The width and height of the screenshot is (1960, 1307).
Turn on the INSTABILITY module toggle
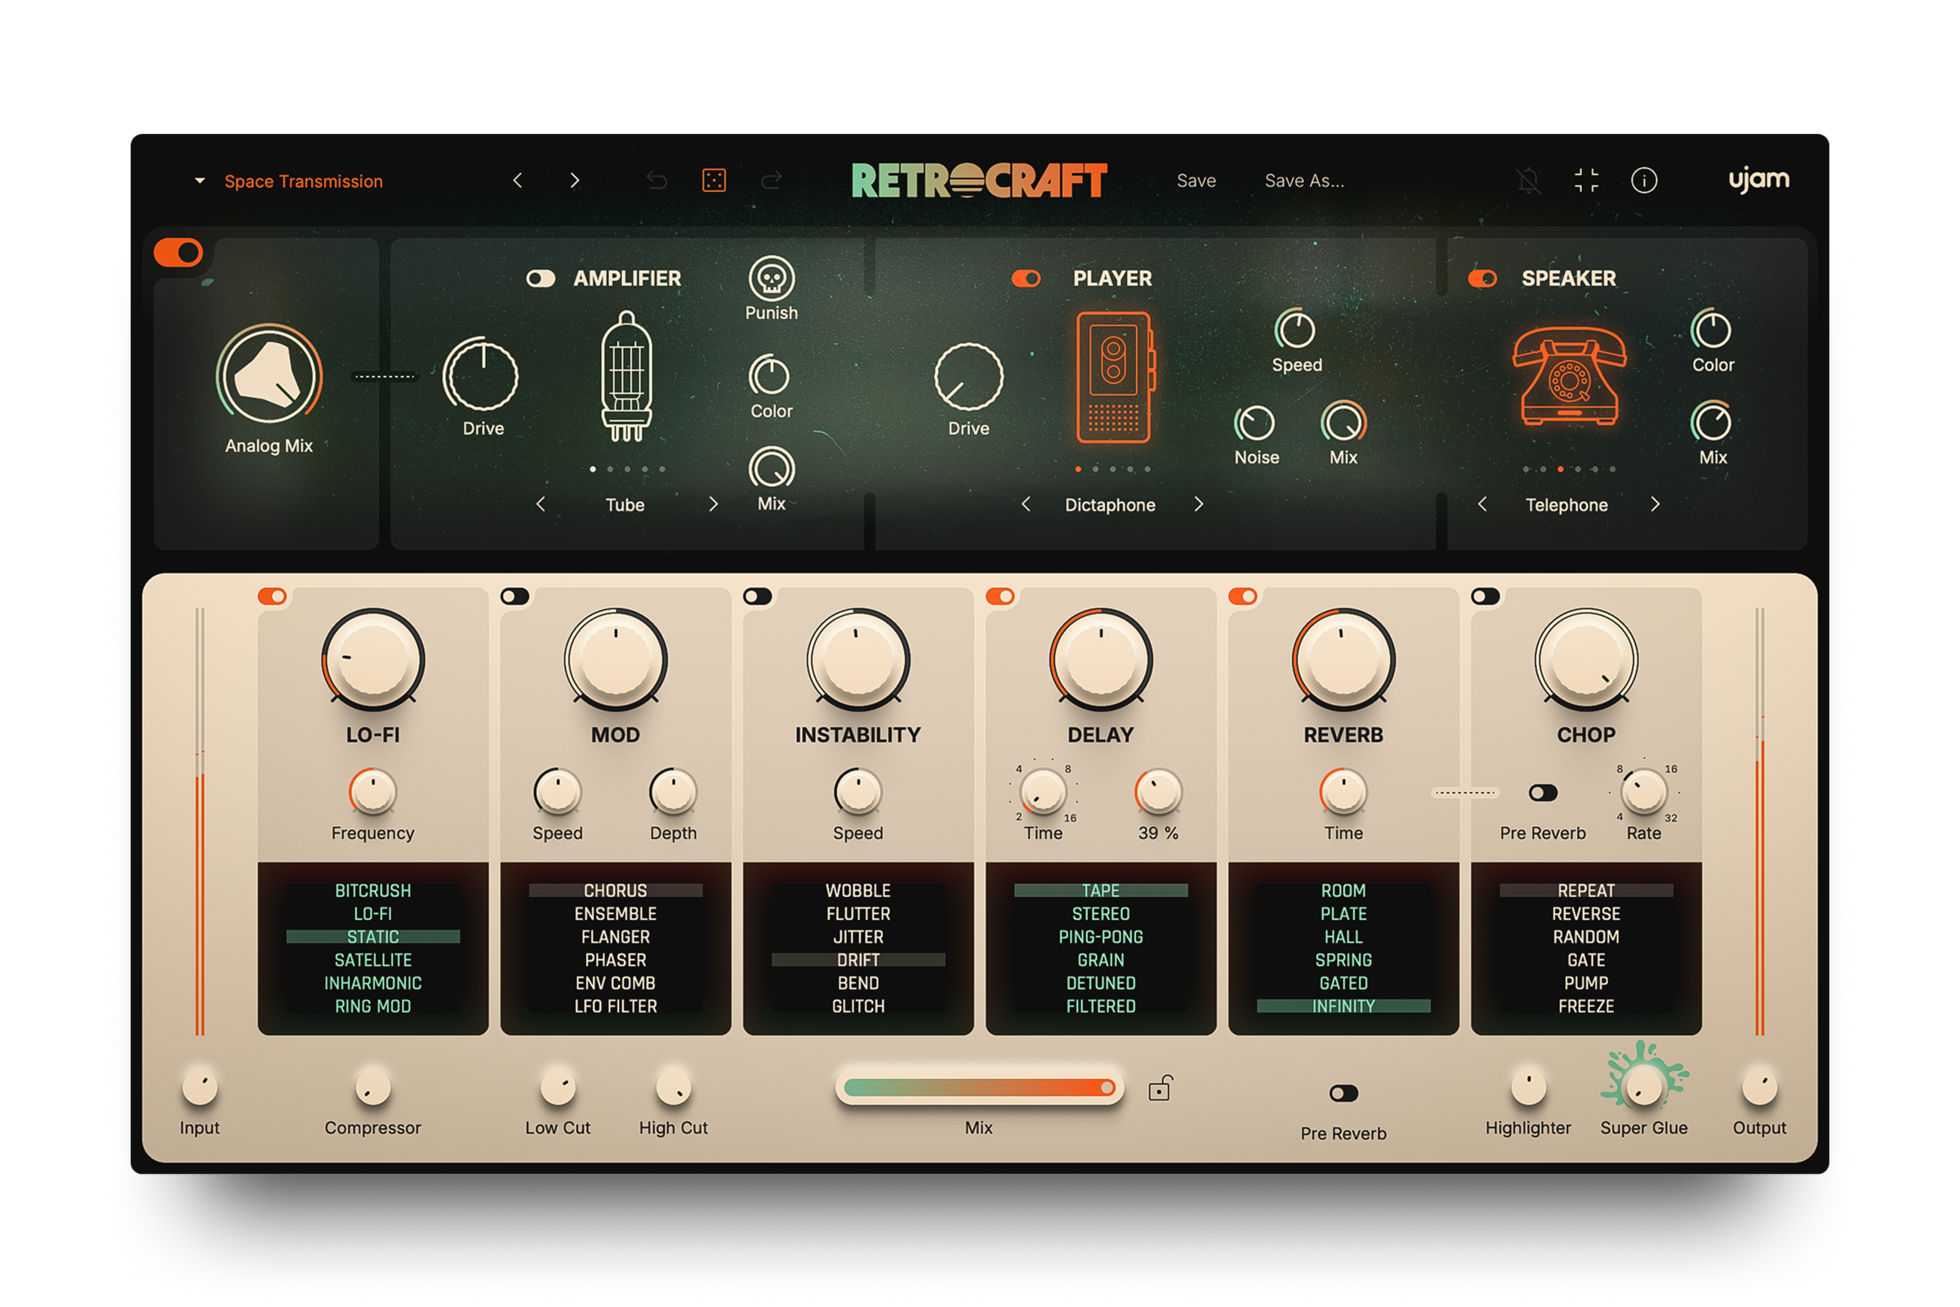pos(758,596)
